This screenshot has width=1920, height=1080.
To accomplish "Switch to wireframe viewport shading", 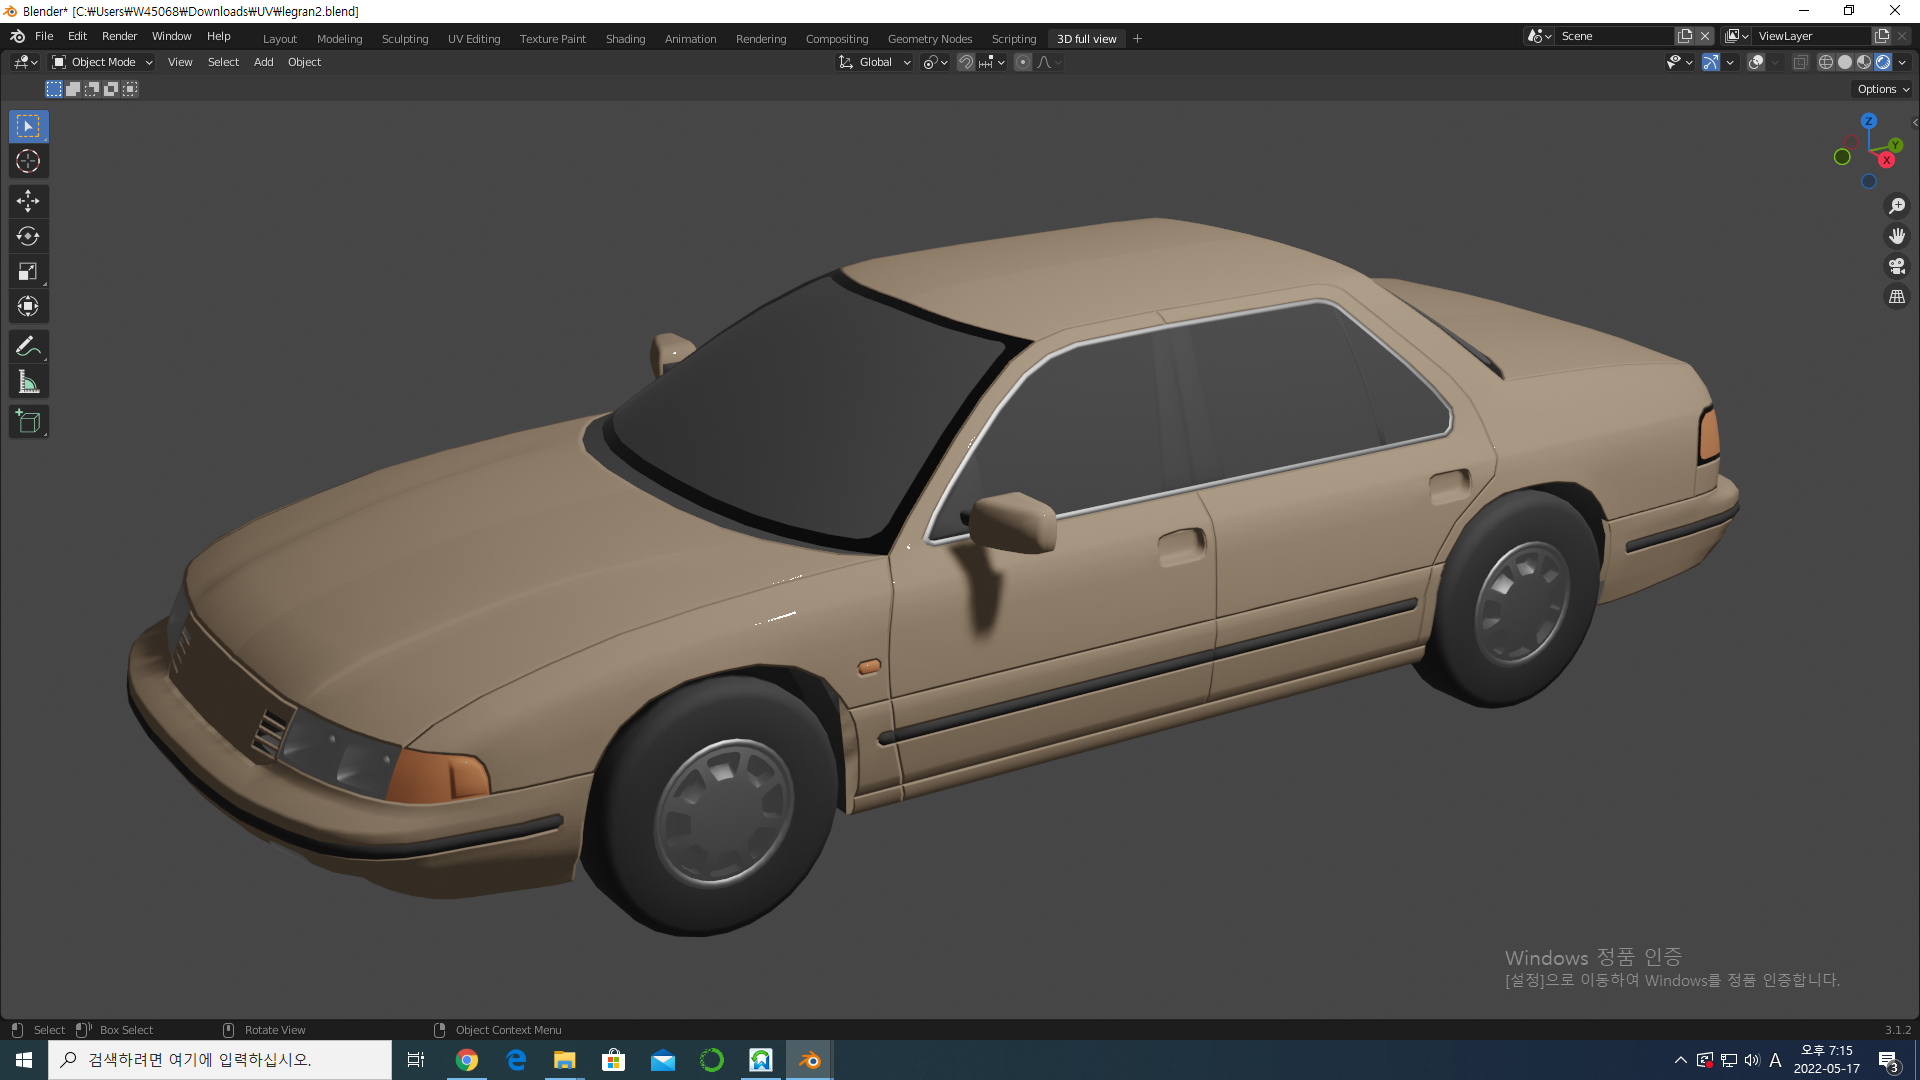I will click(x=1825, y=62).
